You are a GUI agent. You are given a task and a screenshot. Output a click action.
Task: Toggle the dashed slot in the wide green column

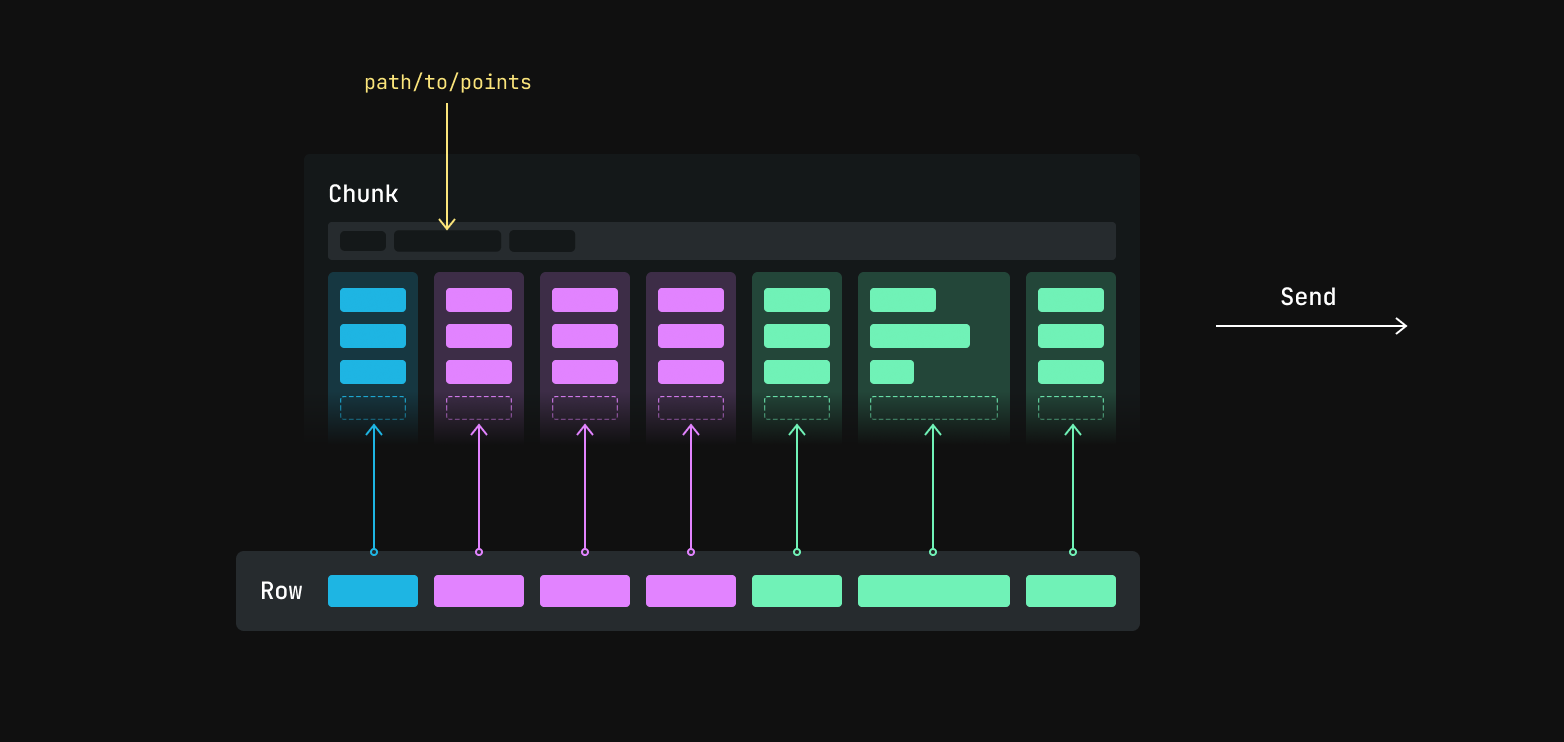point(934,408)
